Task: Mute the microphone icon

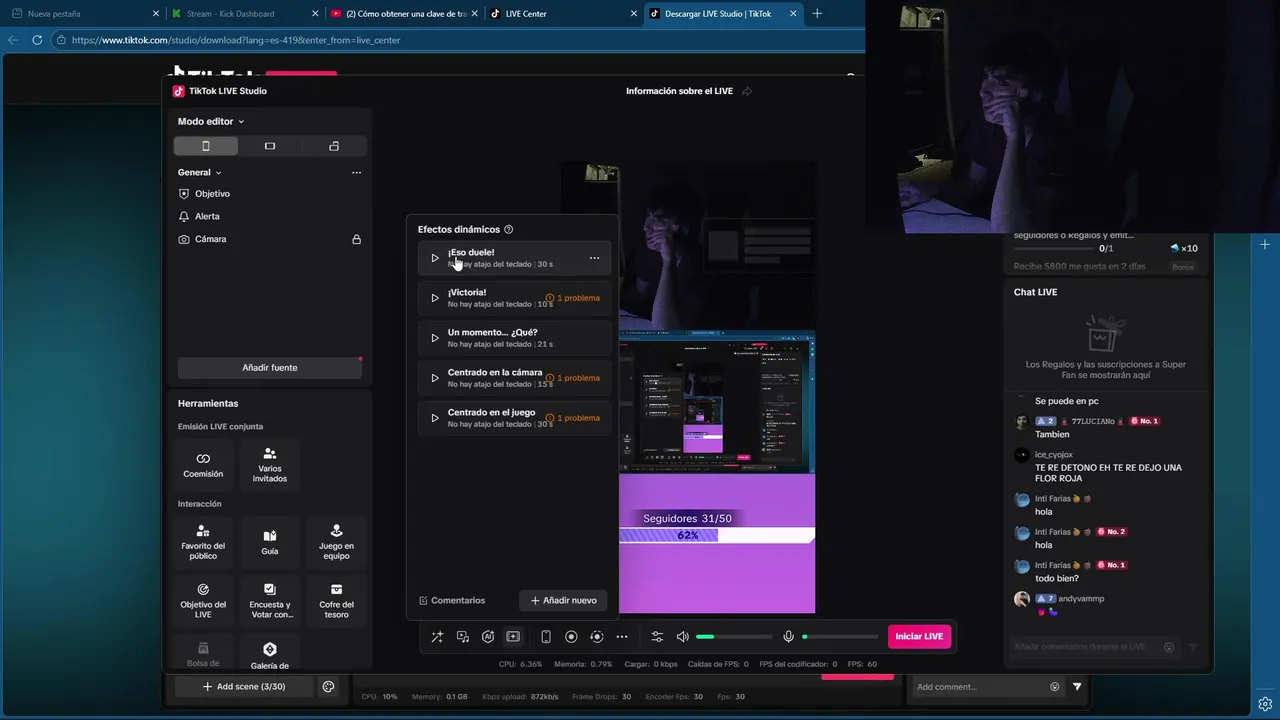Action: pos(788,637)
